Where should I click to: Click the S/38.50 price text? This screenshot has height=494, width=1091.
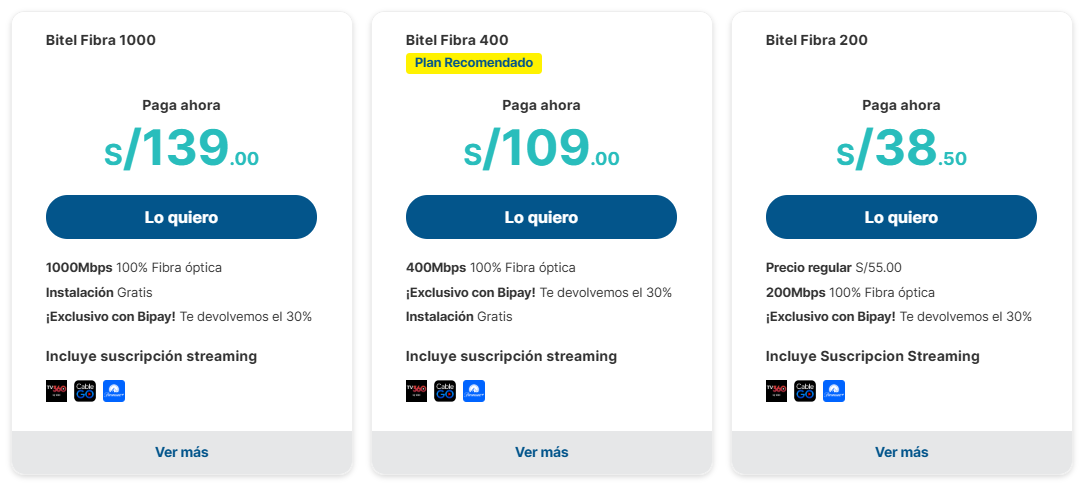(901, 150)
